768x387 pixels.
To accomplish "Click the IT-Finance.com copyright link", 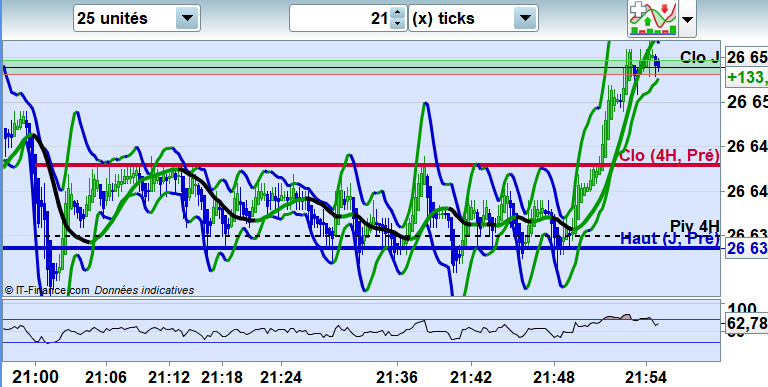I will pyautogui.click(x=47, y=290).
